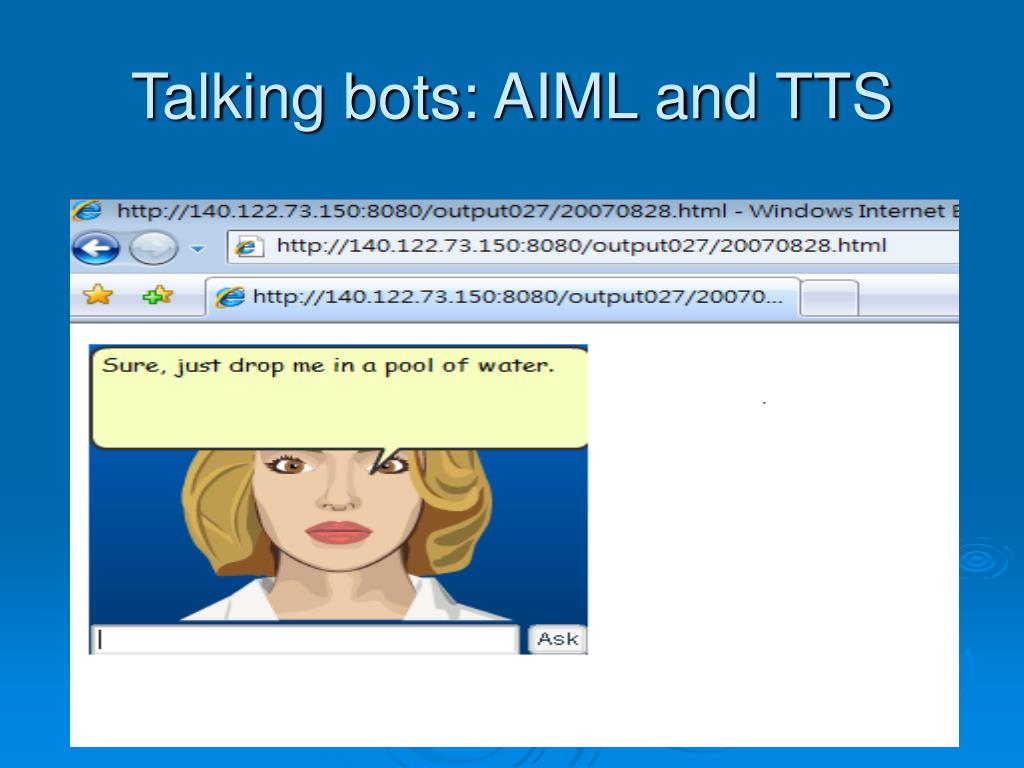Click the chatbot question input field
Viewport: 1024px width, 768px height.
pos(306,639)
